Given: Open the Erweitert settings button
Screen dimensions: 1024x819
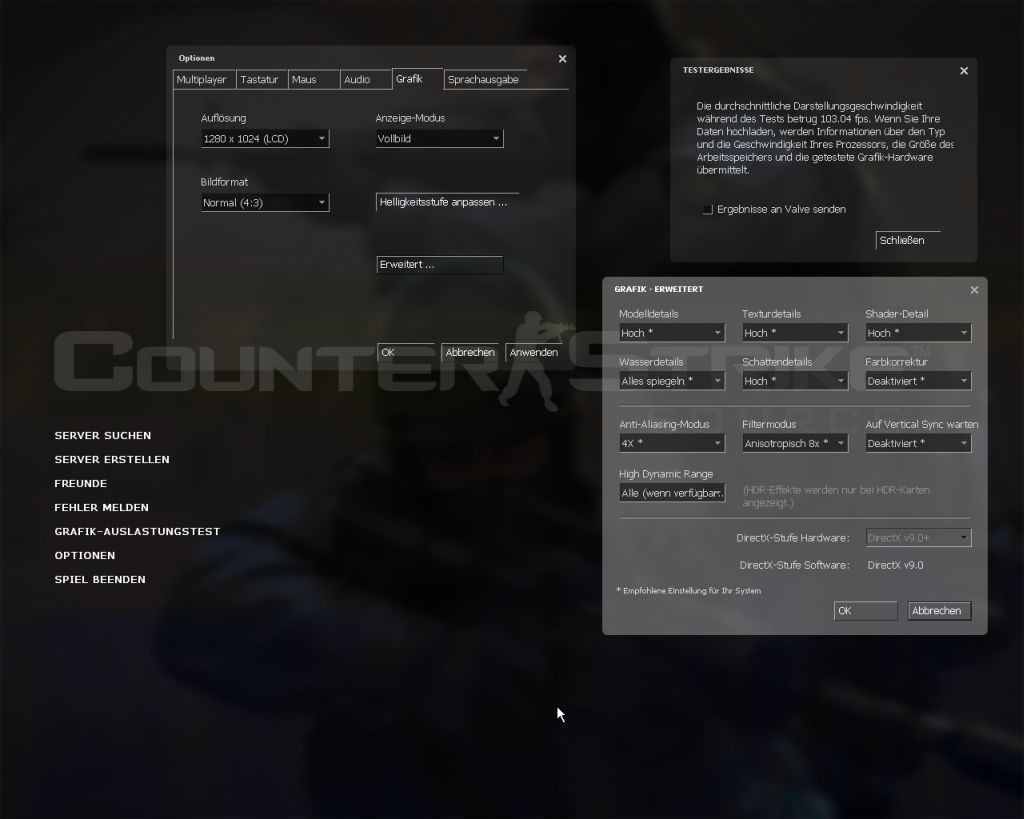Looking at the screenshot, I should (x=440, y=265).
